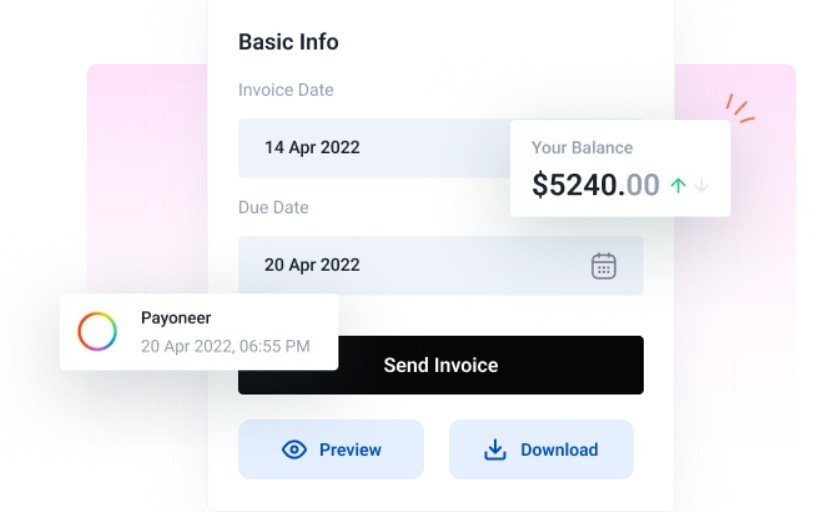
Task: Click the Preview button label
Action: (x=350, y=450)
